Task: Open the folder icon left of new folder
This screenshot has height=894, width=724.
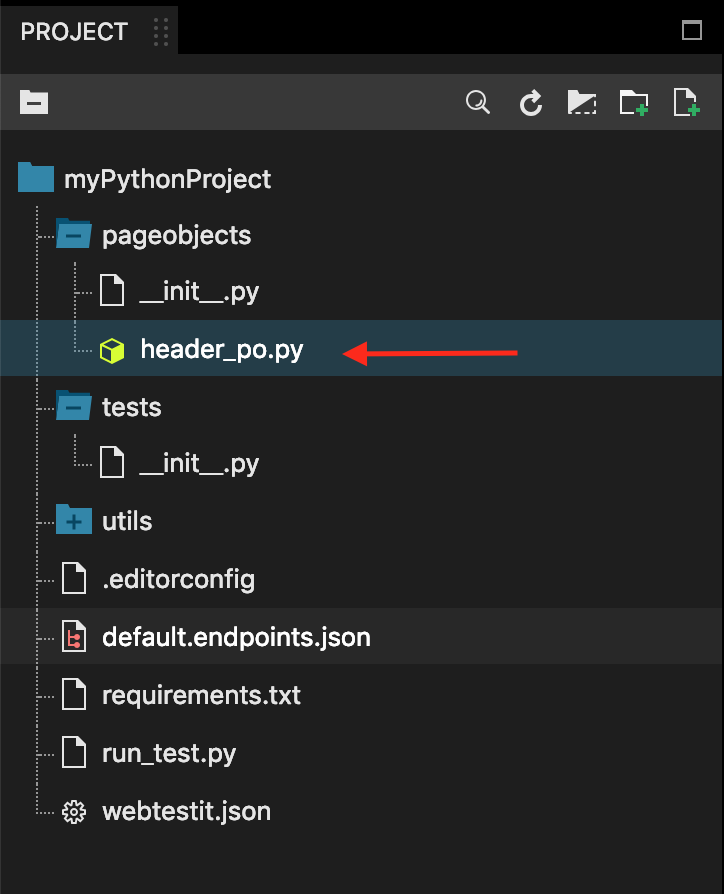Action: coord(582,103)
